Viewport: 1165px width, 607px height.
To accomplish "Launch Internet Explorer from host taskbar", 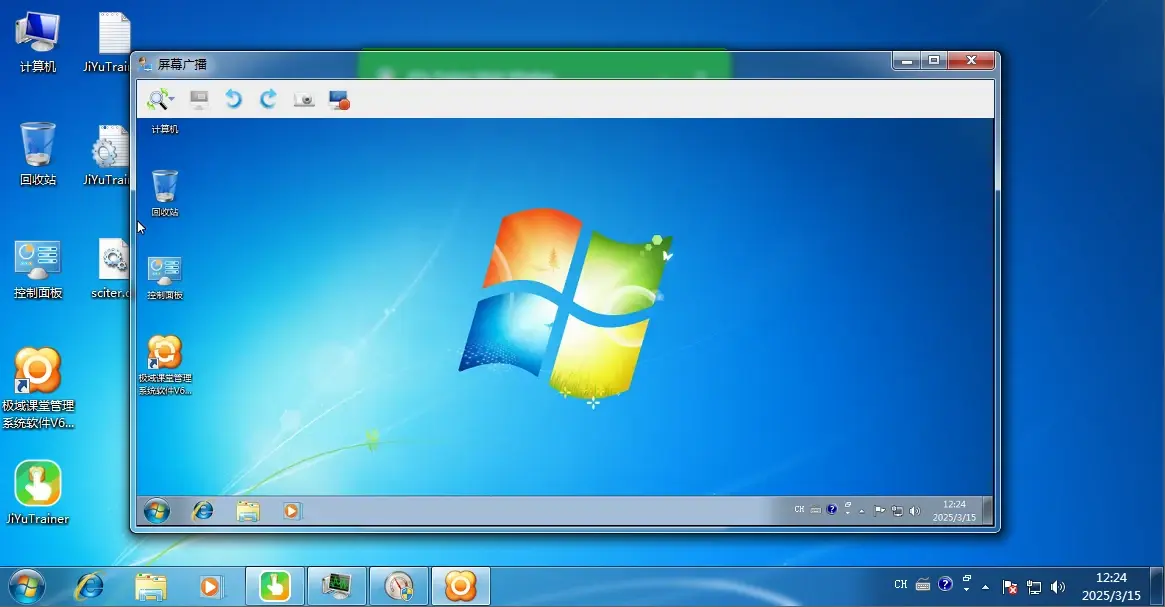I will [x=89, y=587].
